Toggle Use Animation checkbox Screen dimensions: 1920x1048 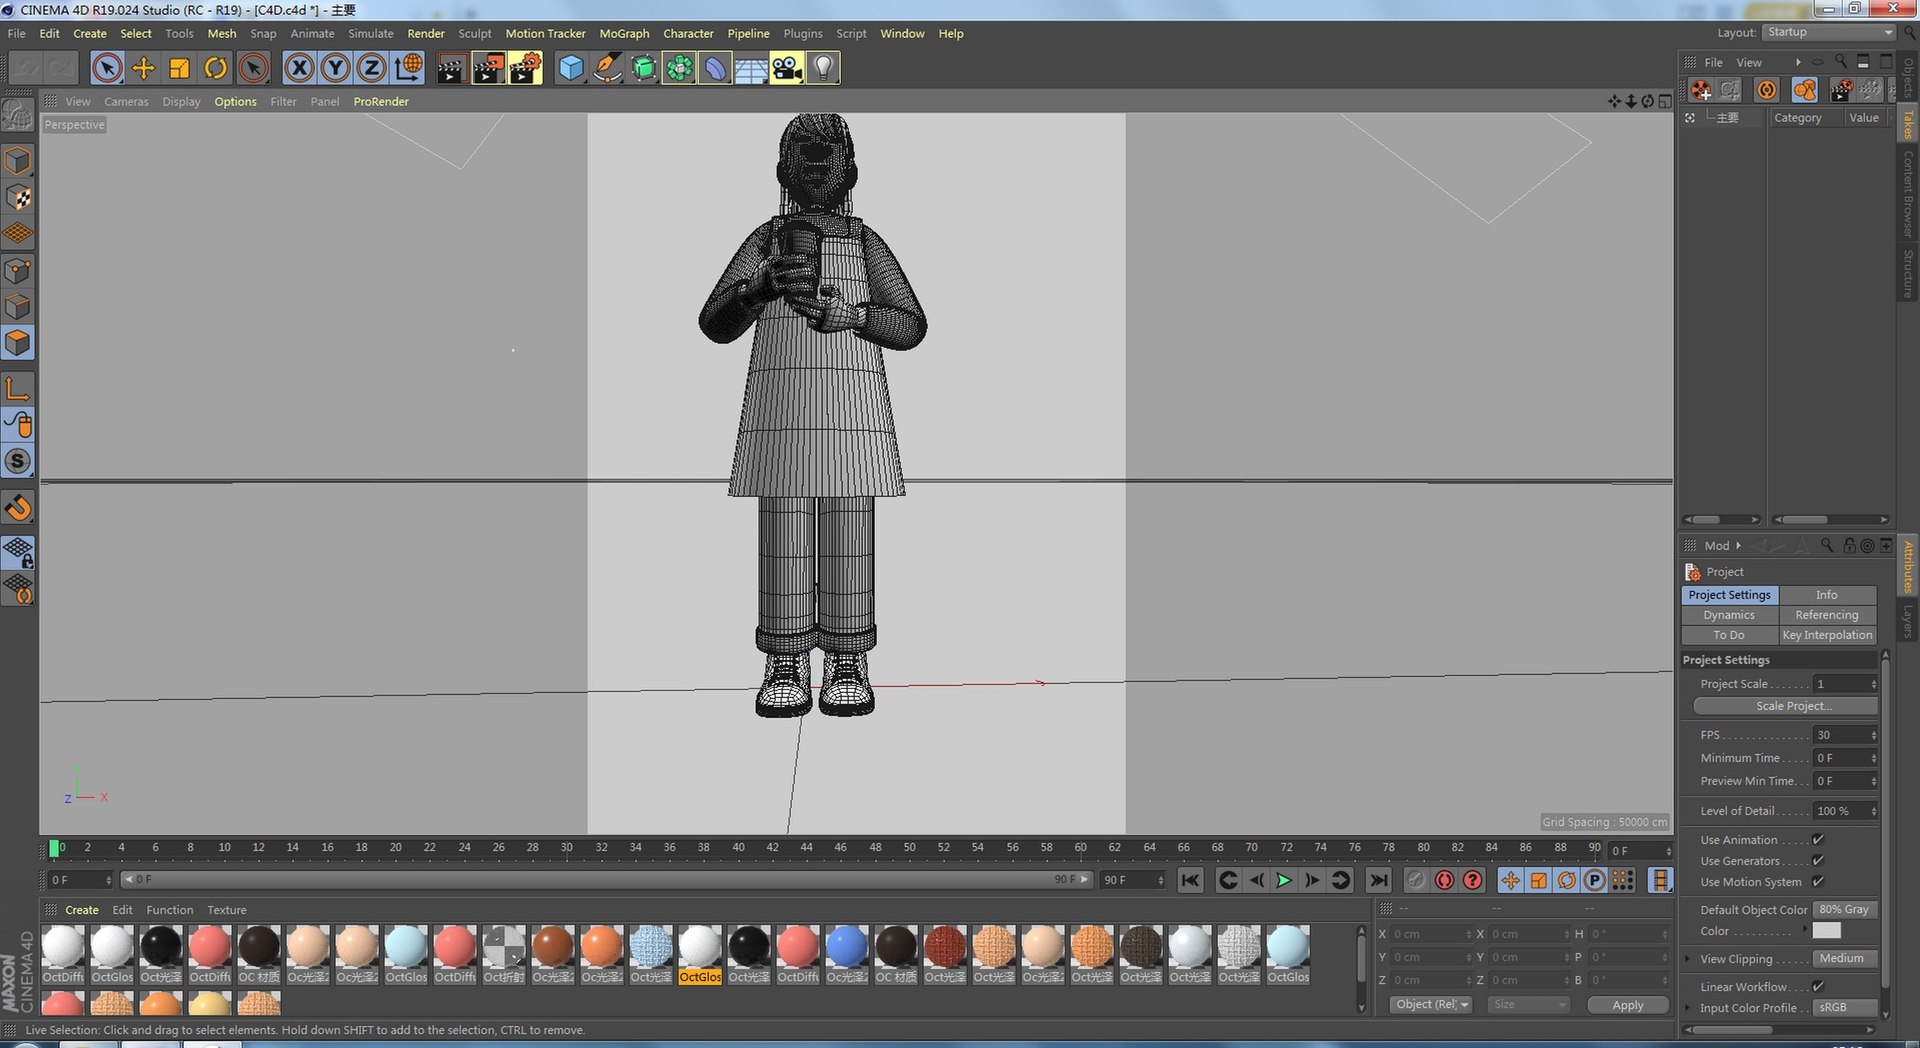tap(1818, 840)
